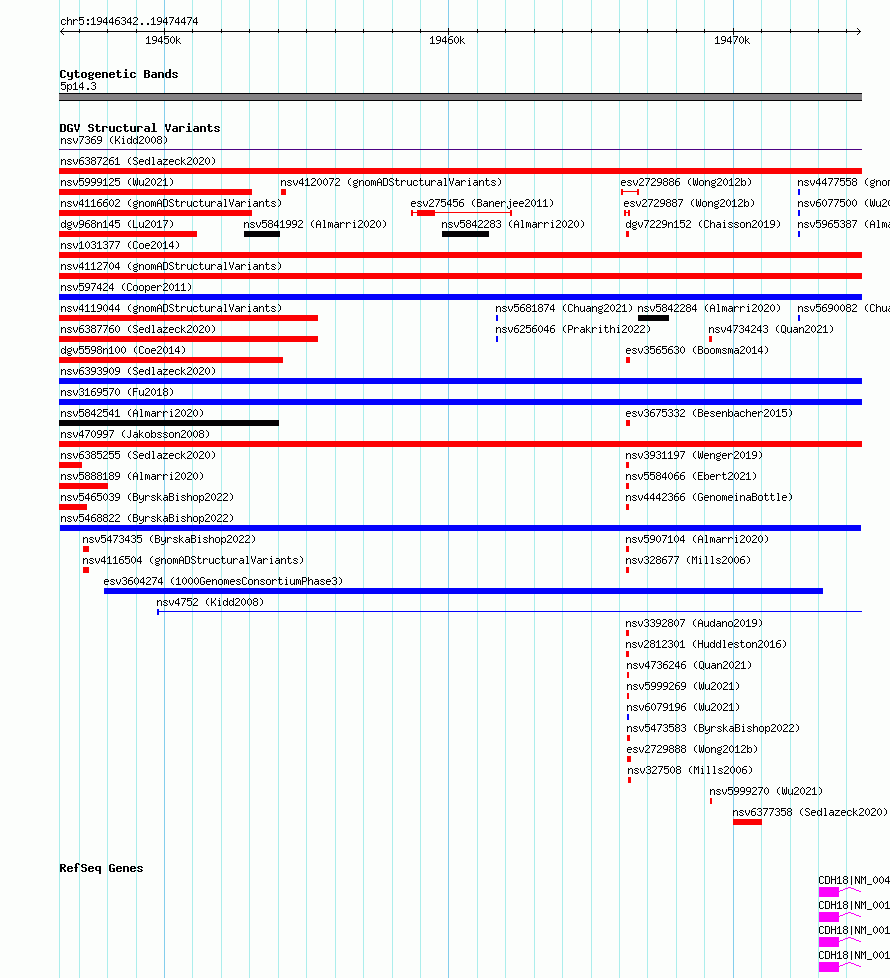This screenshot has width=890, height=978.
Task: Click esv3675332 (Besenbacher2015) label
Action: point(709,414)
